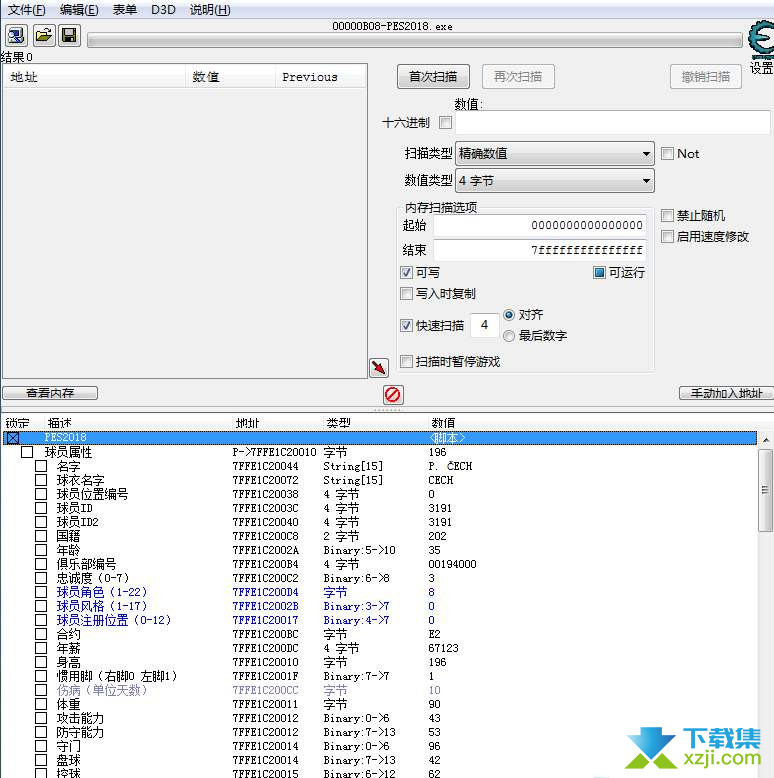Screen dimensions: 774x778
Task: Freeze the 年薪 entry checkbox
Action: [x=41, y=648]
